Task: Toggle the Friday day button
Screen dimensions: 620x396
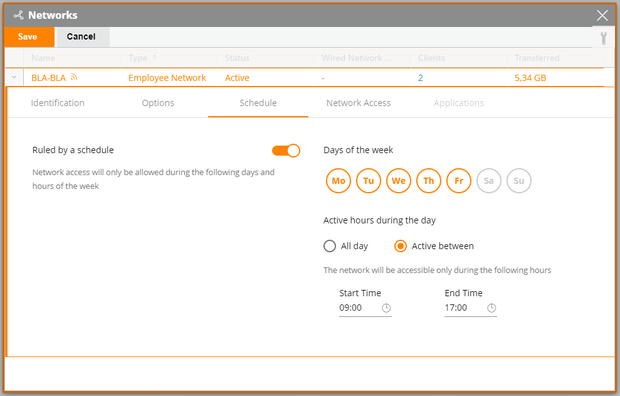Action: coord(459,181)
